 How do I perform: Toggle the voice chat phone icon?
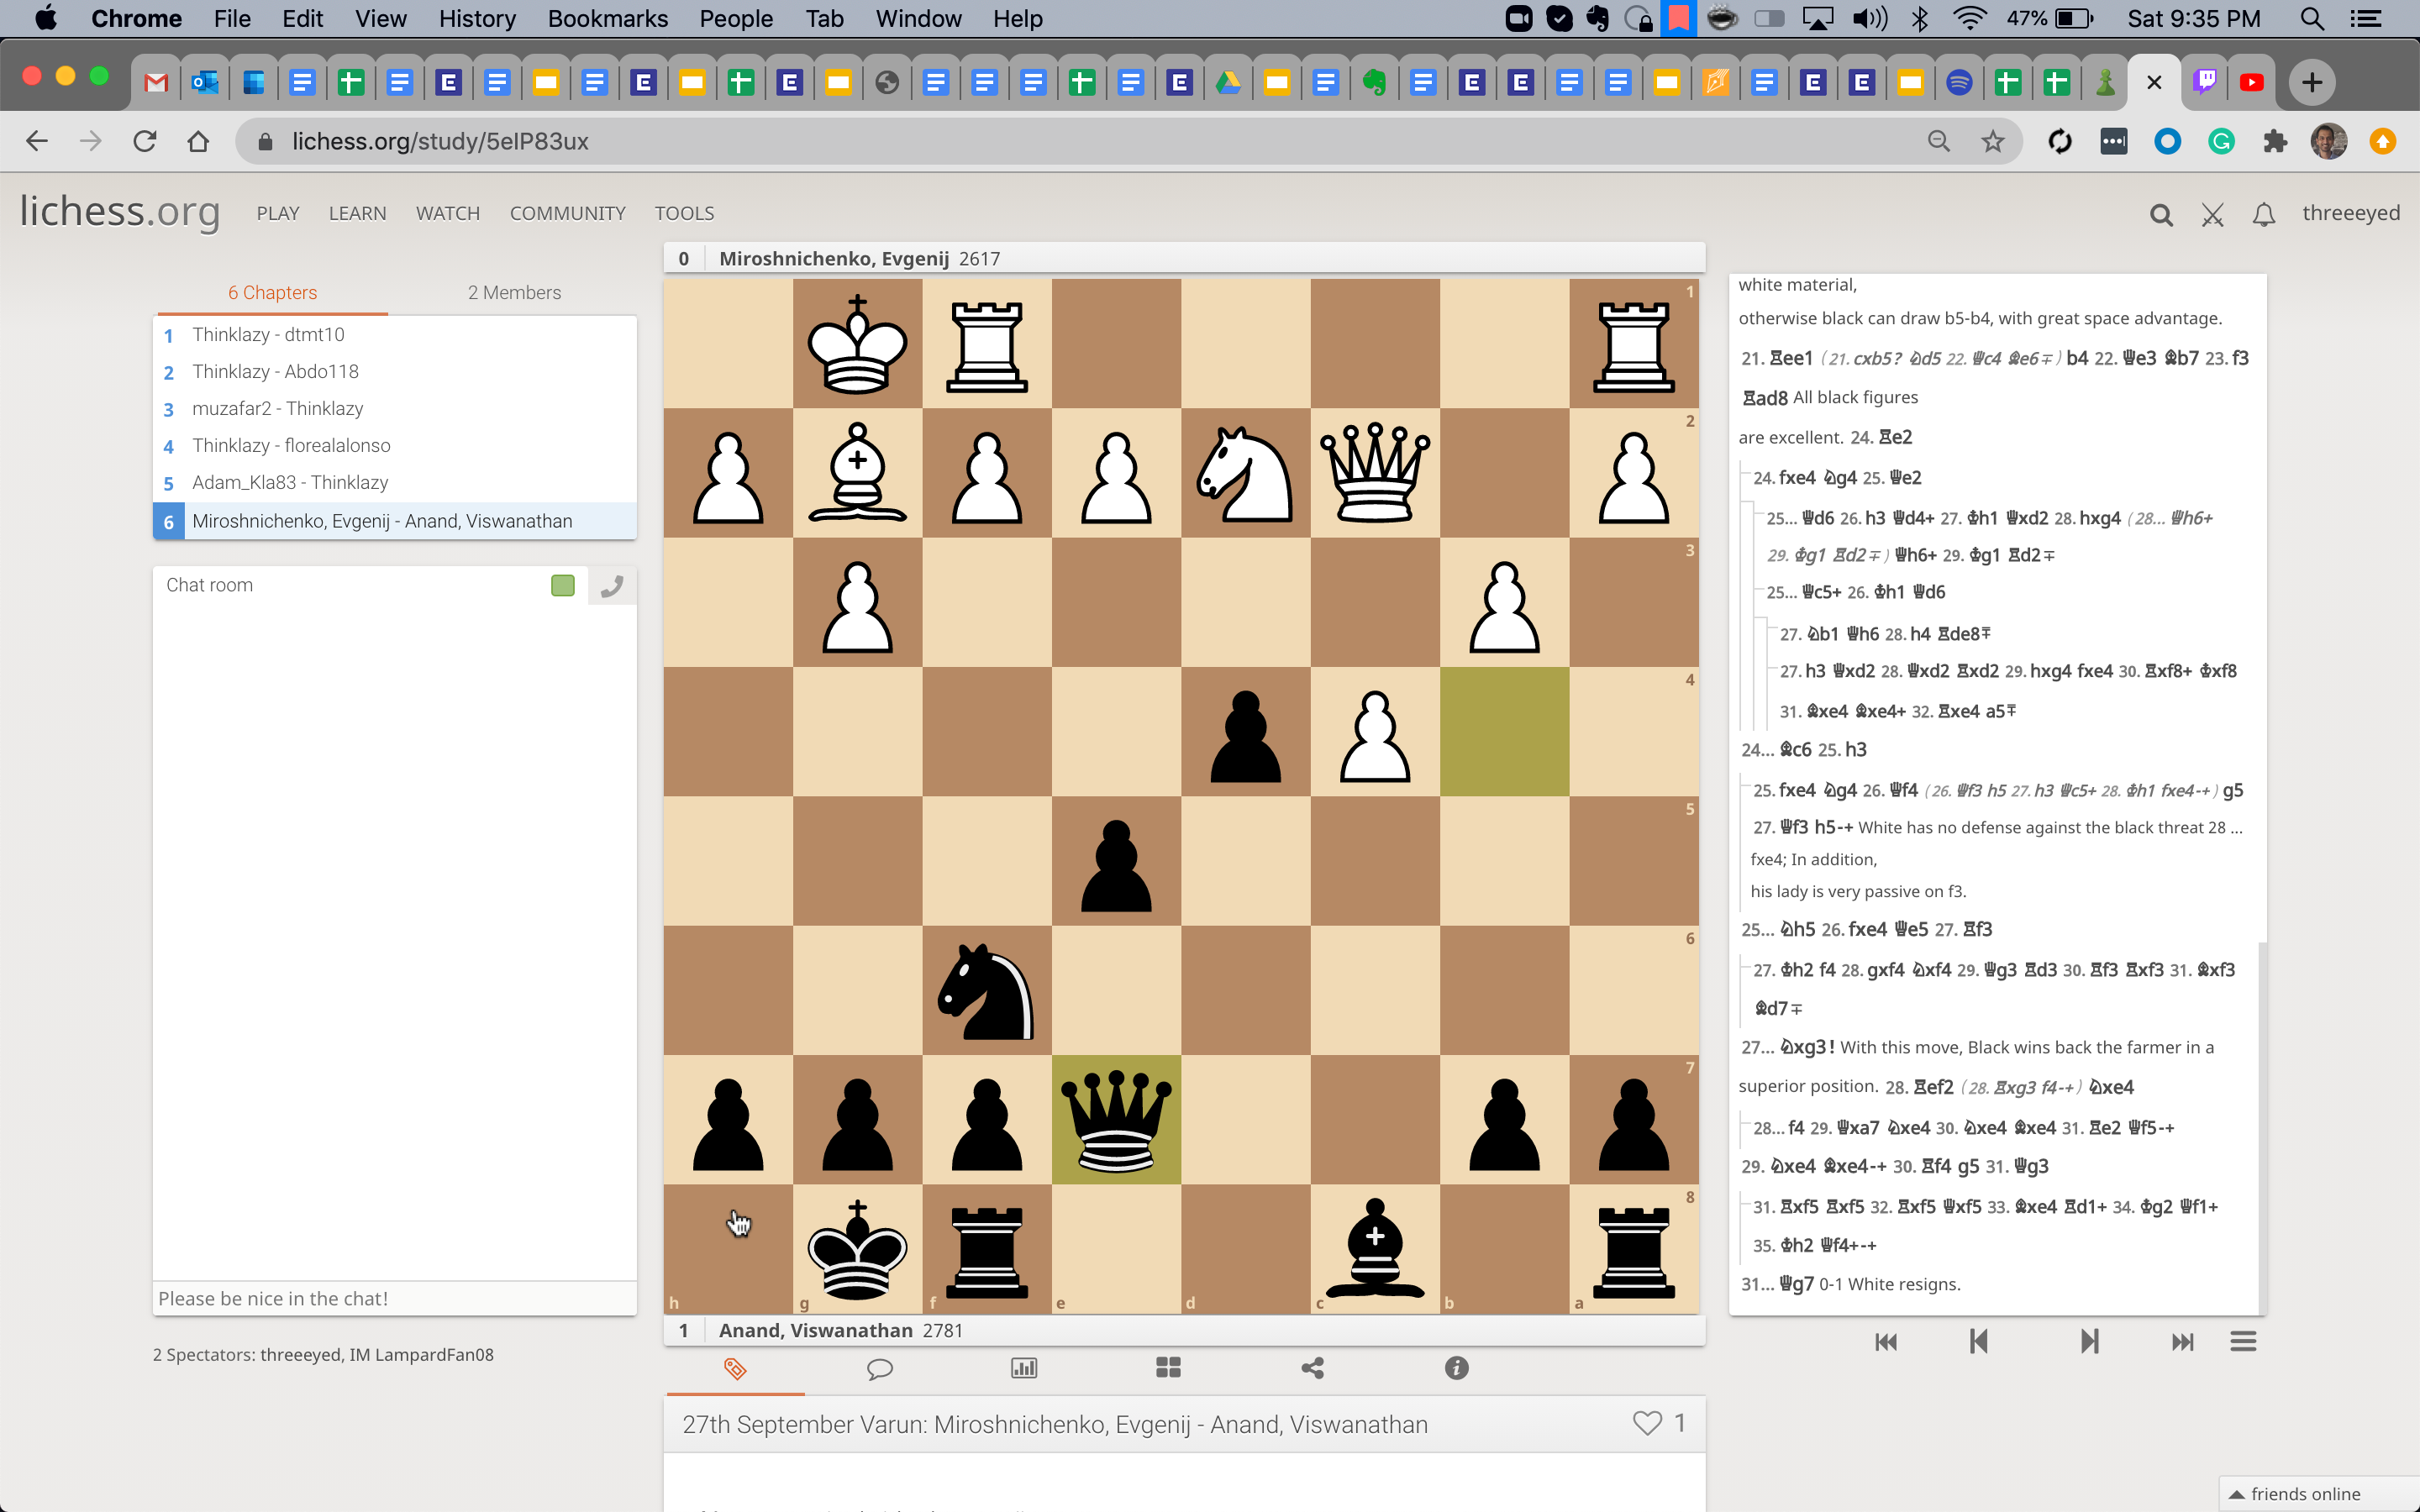612,586
